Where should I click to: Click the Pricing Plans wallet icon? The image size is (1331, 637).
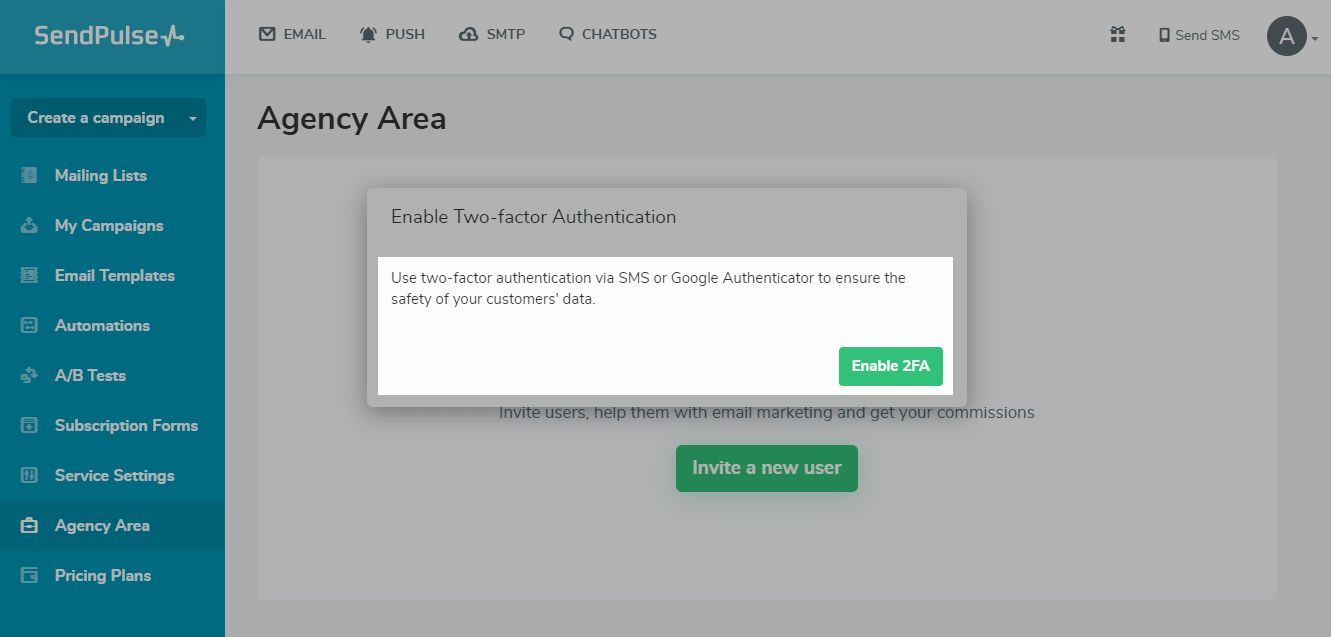pos(29,576)
